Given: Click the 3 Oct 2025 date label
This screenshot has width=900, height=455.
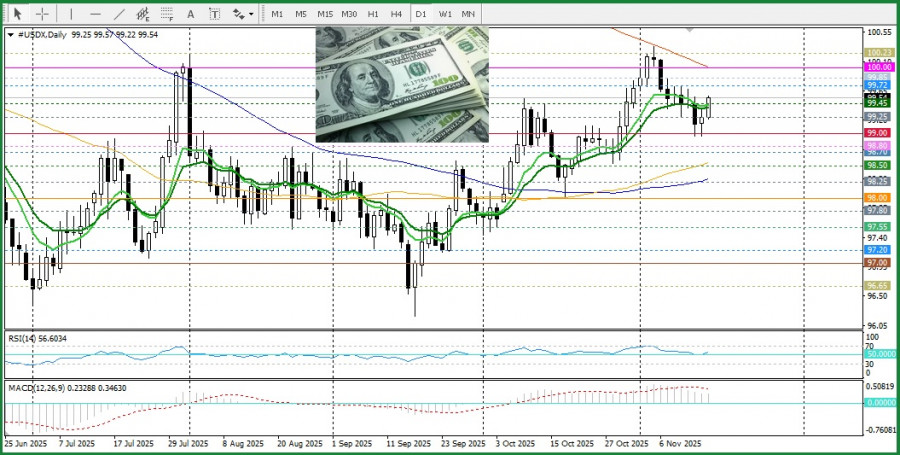Looking at the screenshot, I should pyautogui.click(x=516, y=445).
